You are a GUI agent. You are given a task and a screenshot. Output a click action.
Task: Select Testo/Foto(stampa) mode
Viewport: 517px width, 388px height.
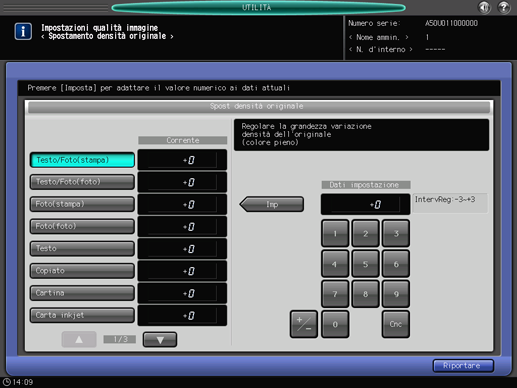(82, 160)
